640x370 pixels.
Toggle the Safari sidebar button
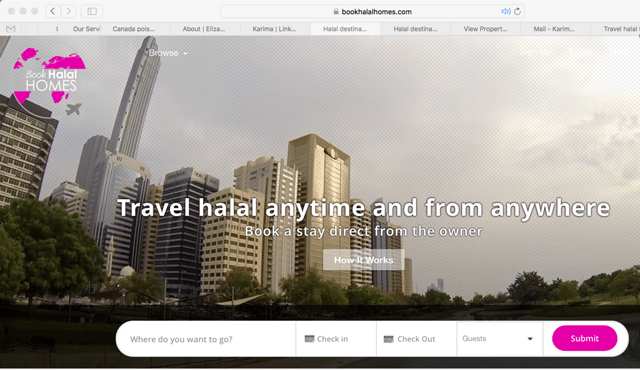pyautogui.click(x=92, y=11)
